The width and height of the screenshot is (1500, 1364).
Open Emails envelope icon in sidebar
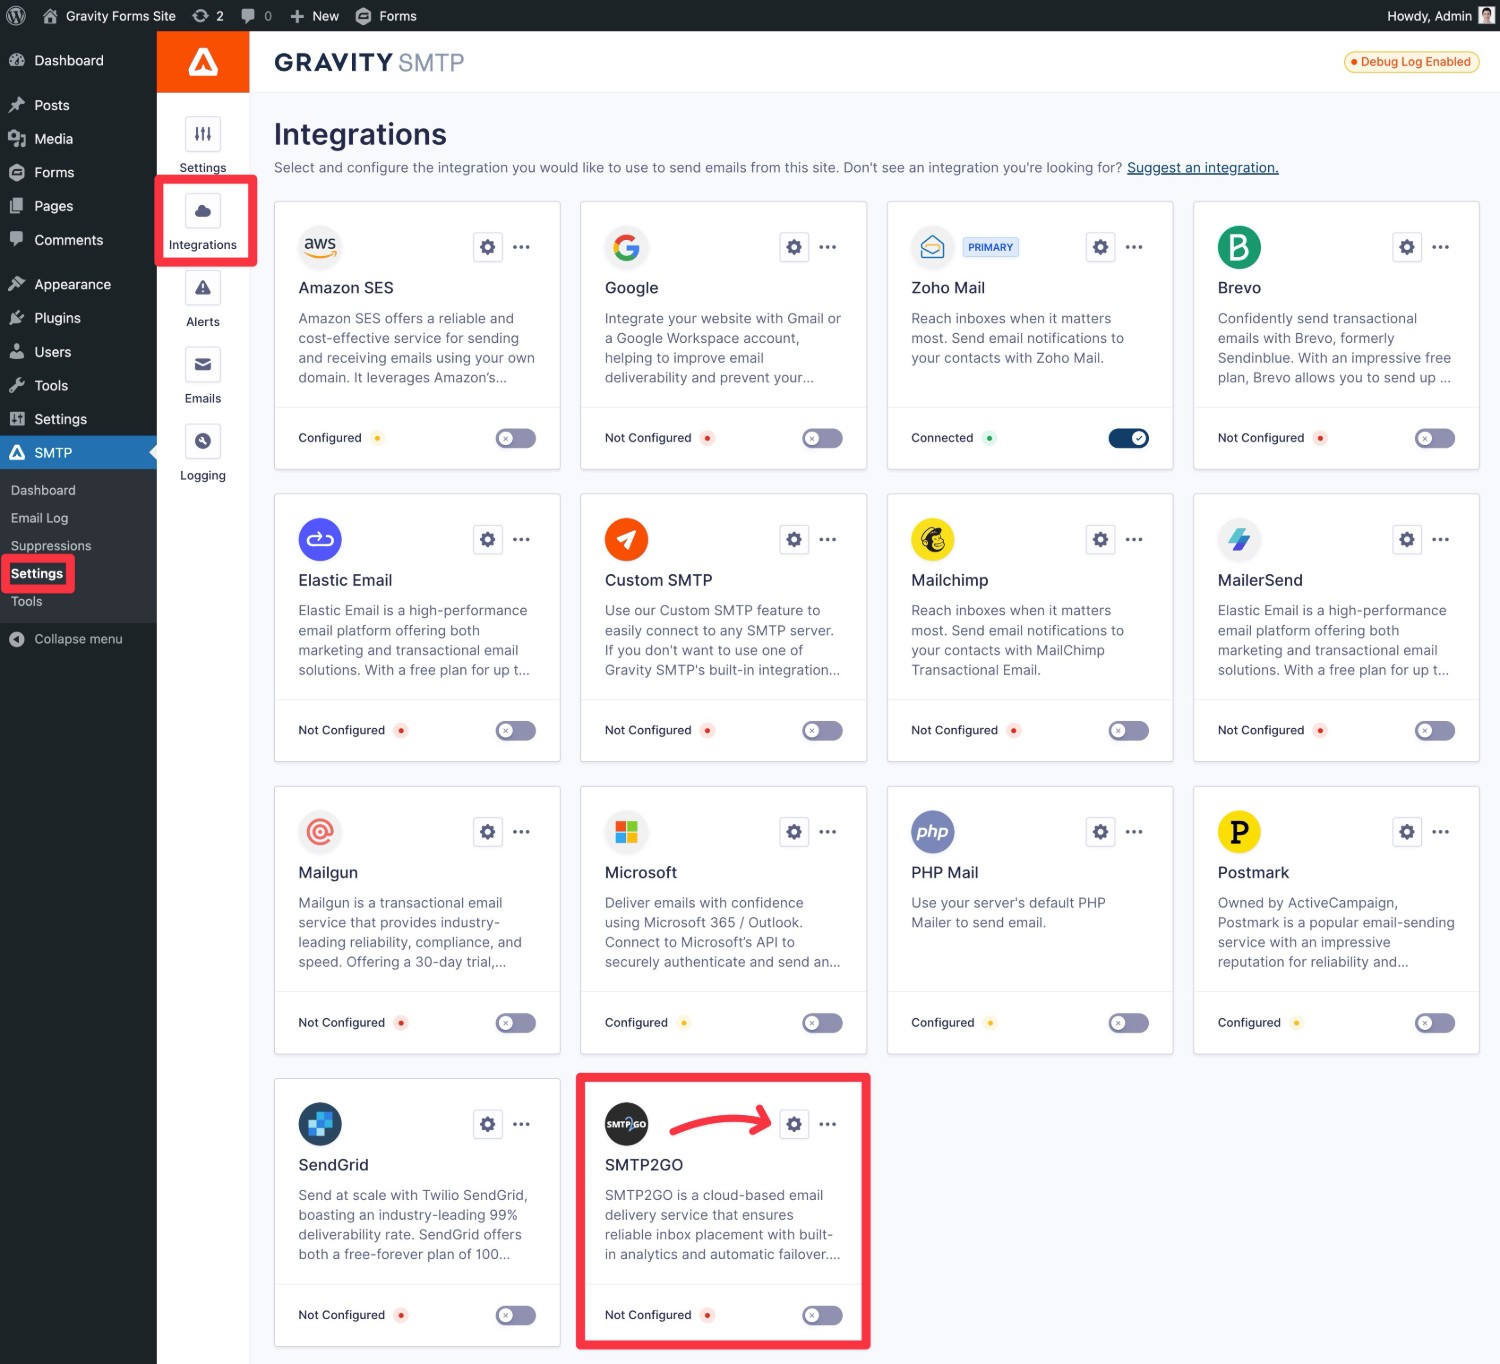pos(203,364)
